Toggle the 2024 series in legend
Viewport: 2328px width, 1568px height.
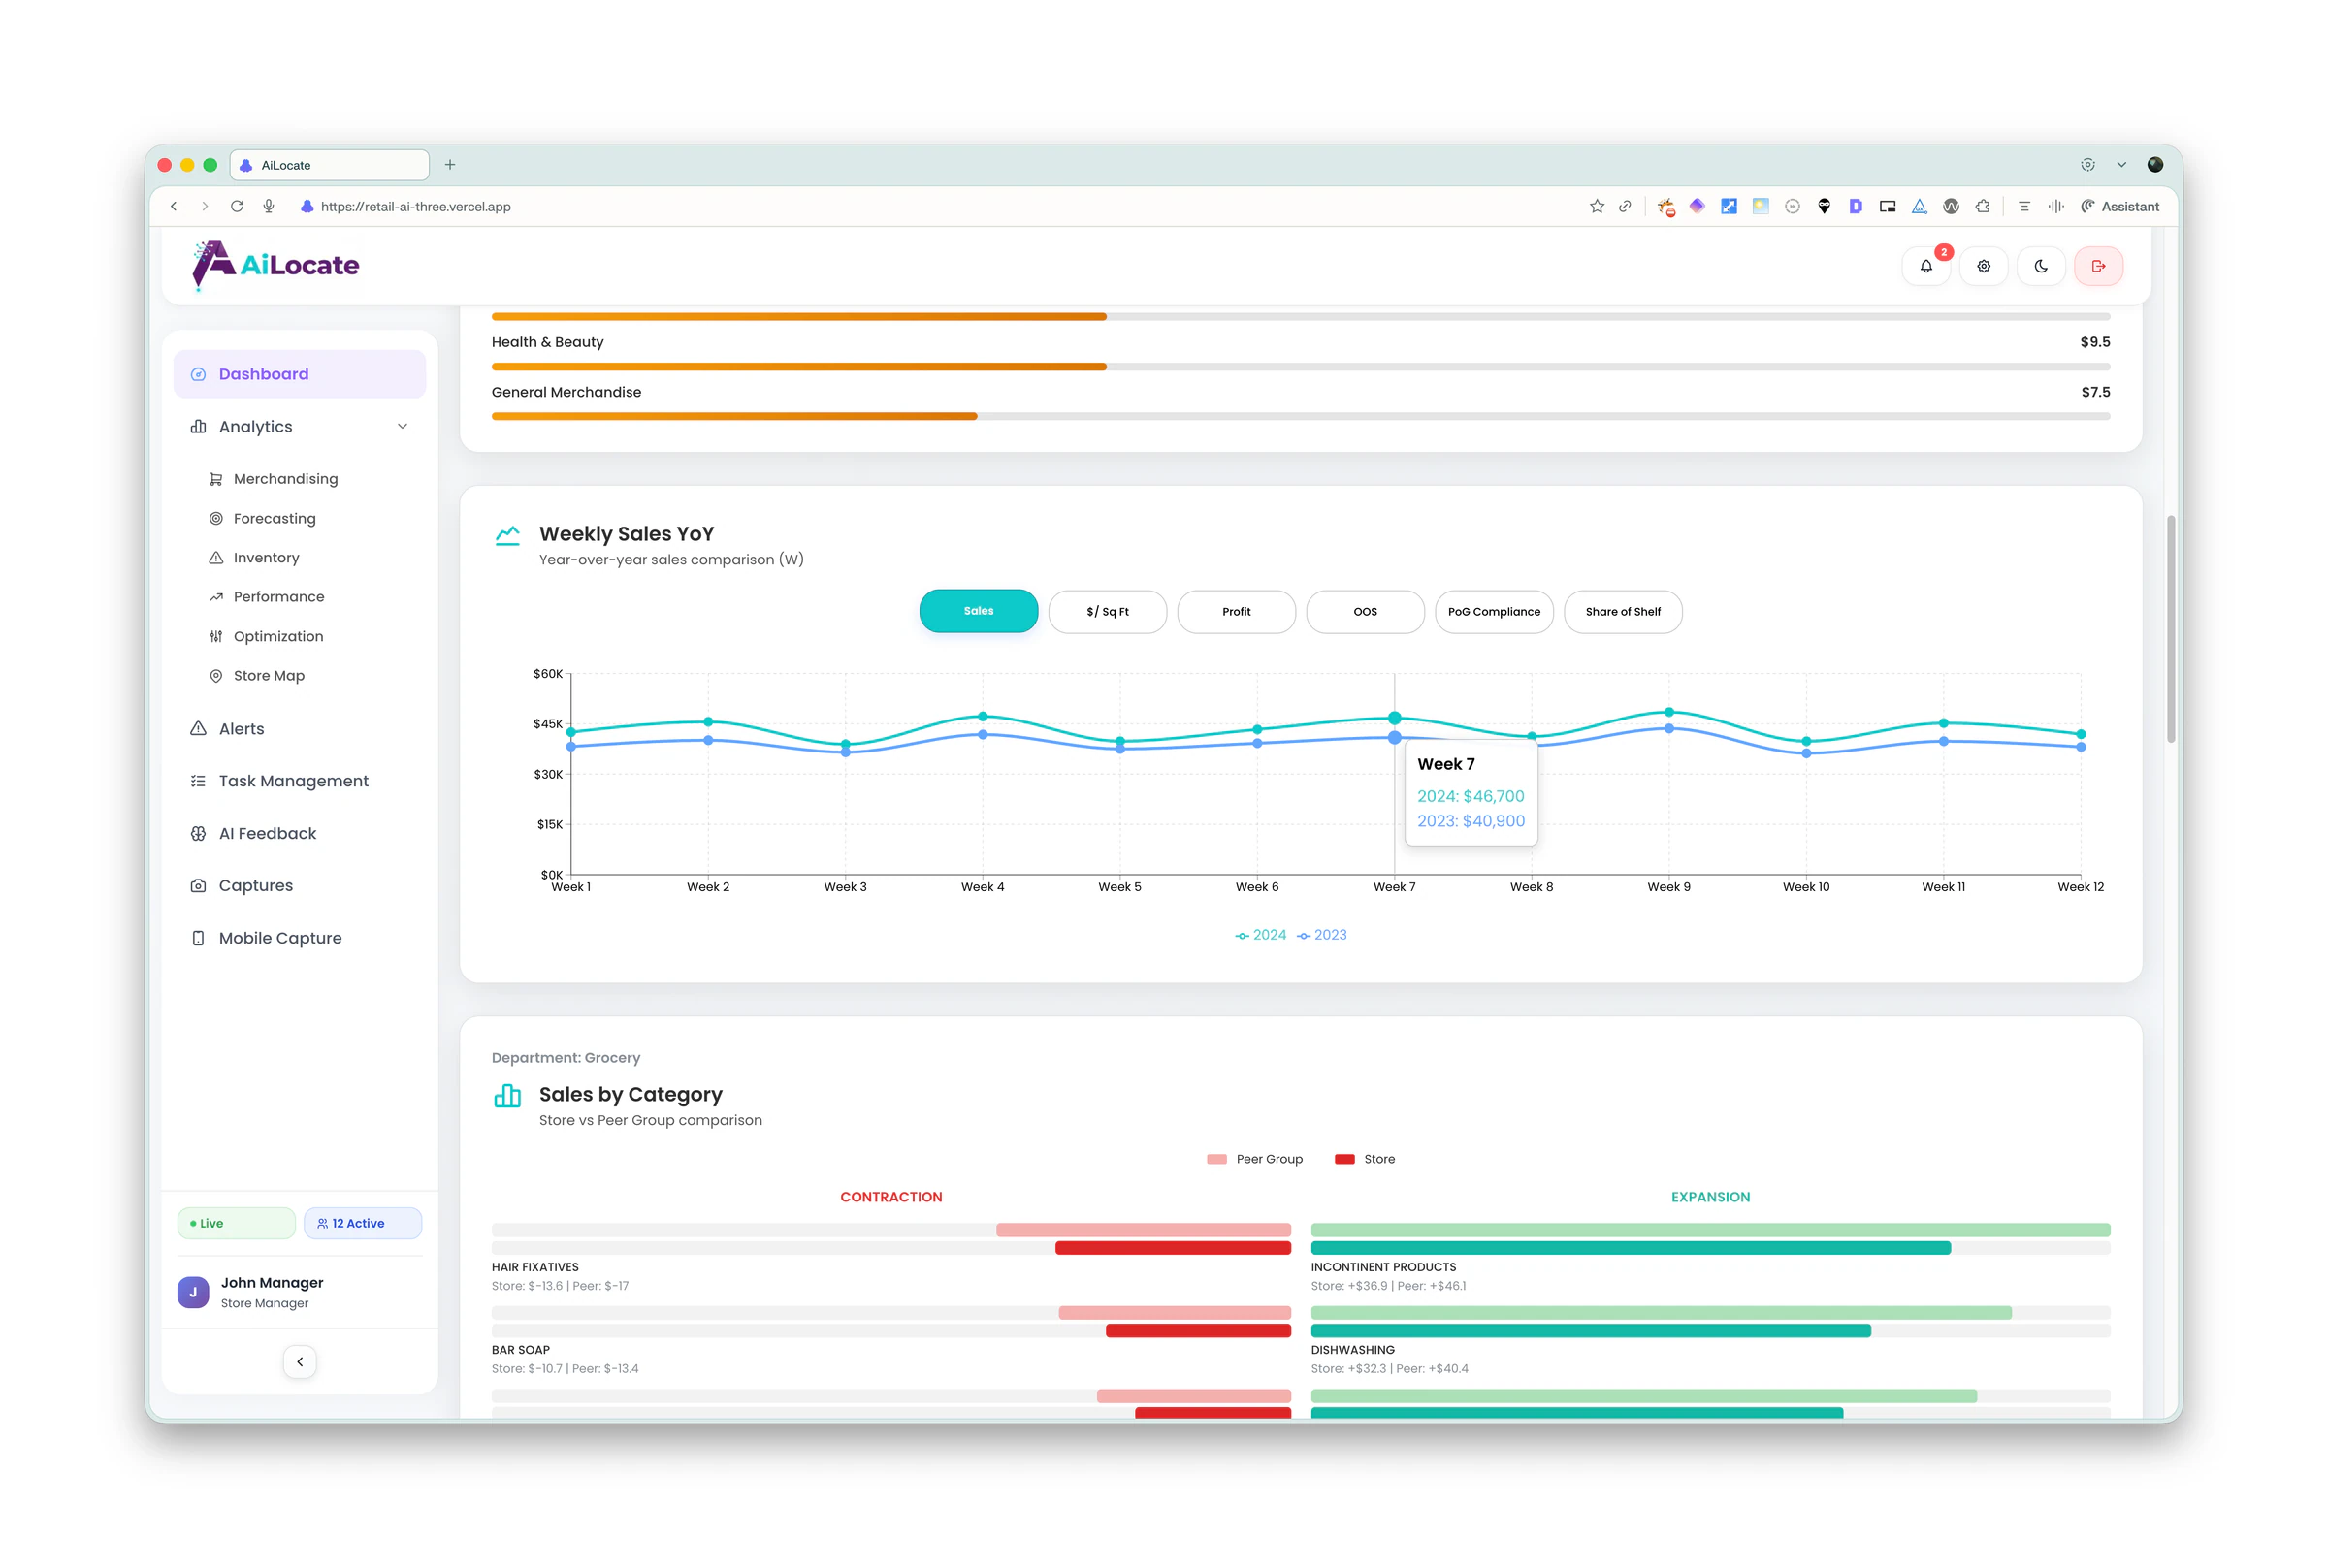point(1261,935)
